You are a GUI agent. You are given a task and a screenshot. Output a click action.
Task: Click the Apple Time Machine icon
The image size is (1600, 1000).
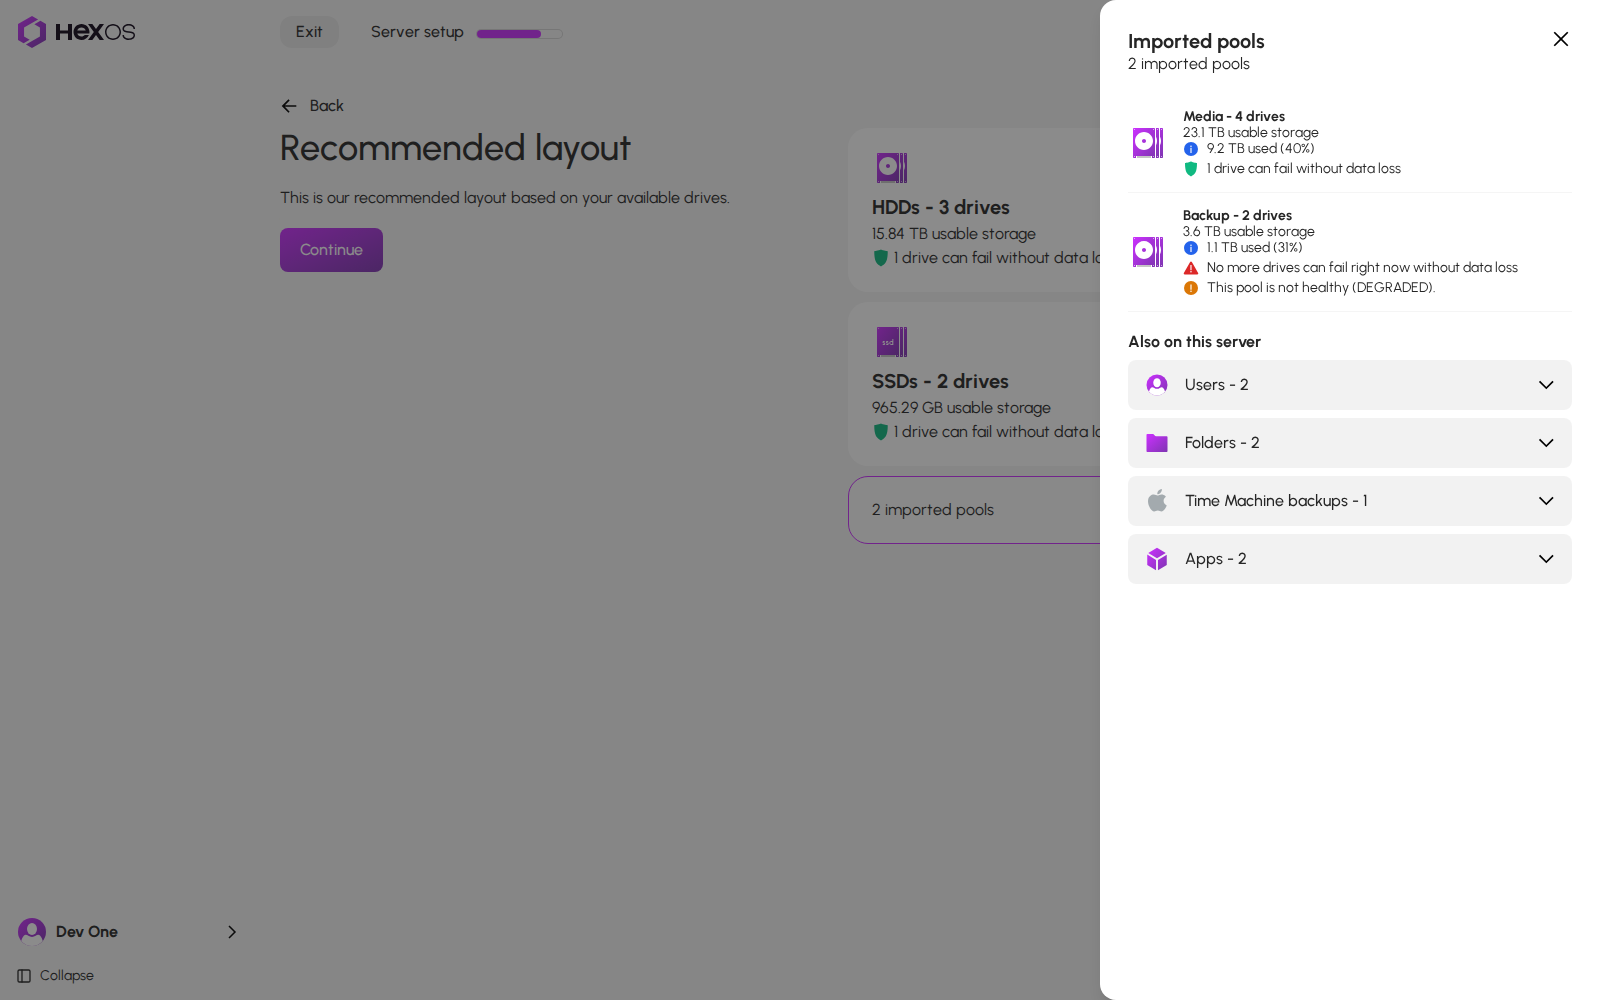tap(1157, 501)
